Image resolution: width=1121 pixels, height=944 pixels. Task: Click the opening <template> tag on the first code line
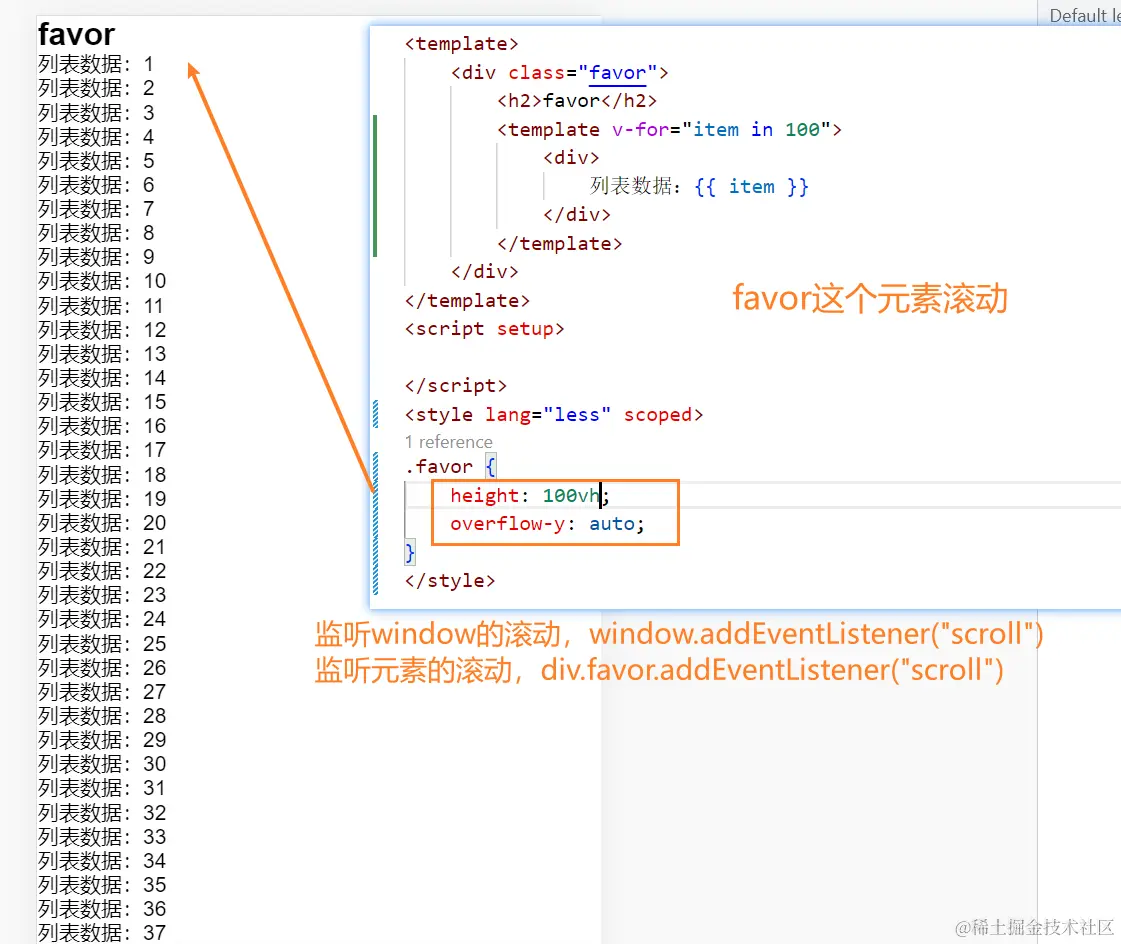[x=461, y=44]
